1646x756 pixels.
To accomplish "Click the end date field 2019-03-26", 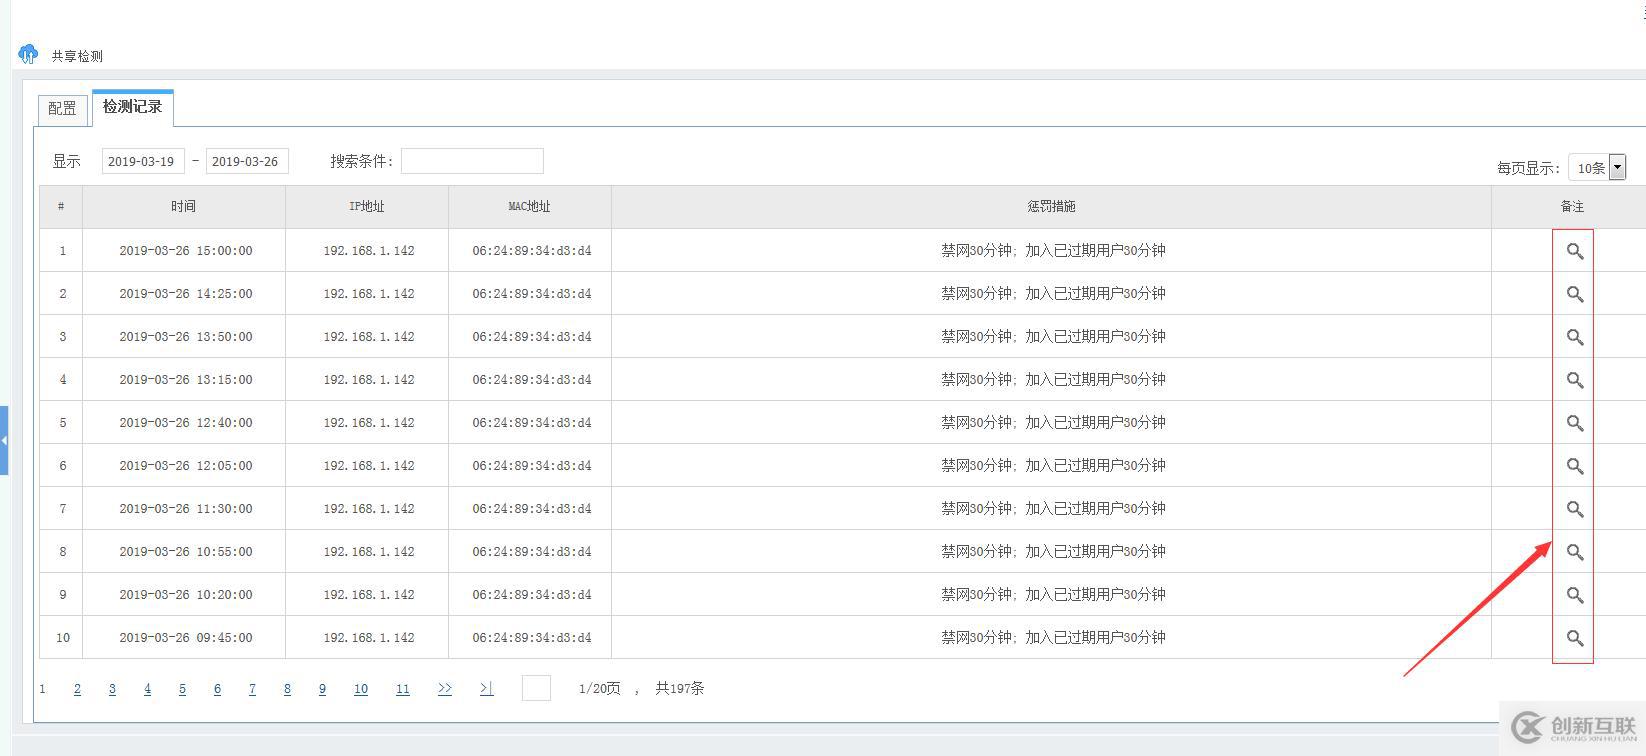I will click(x=247, y=161).
